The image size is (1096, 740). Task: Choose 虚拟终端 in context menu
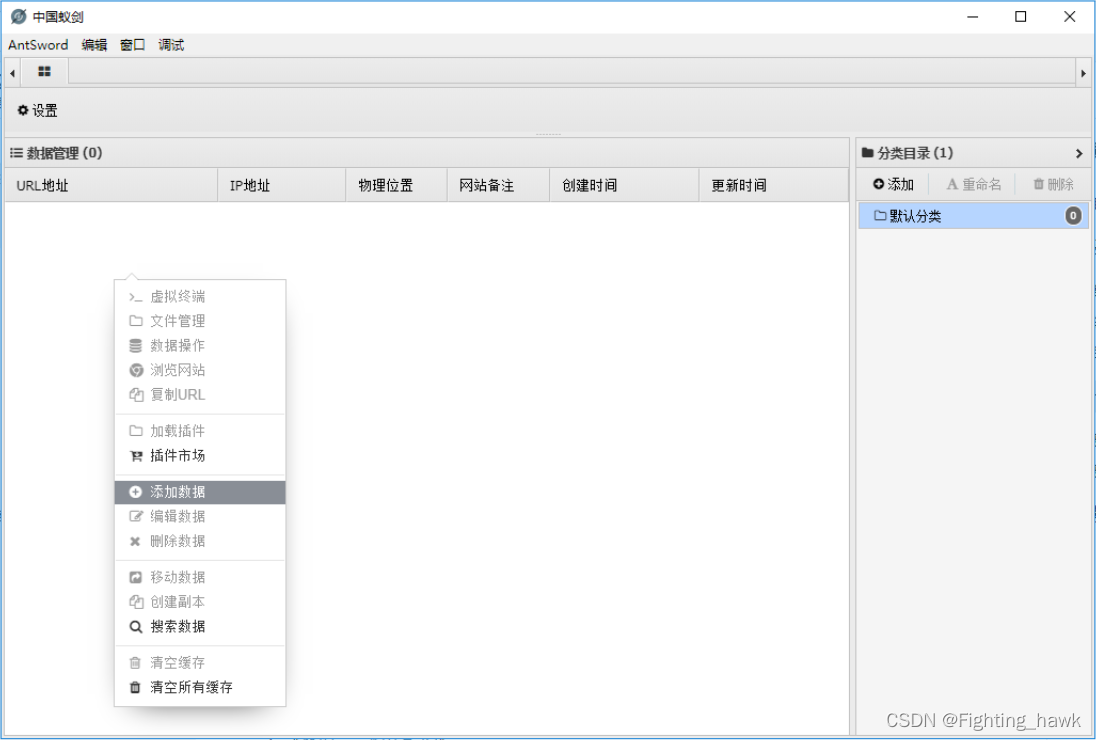tap(200, 296)
